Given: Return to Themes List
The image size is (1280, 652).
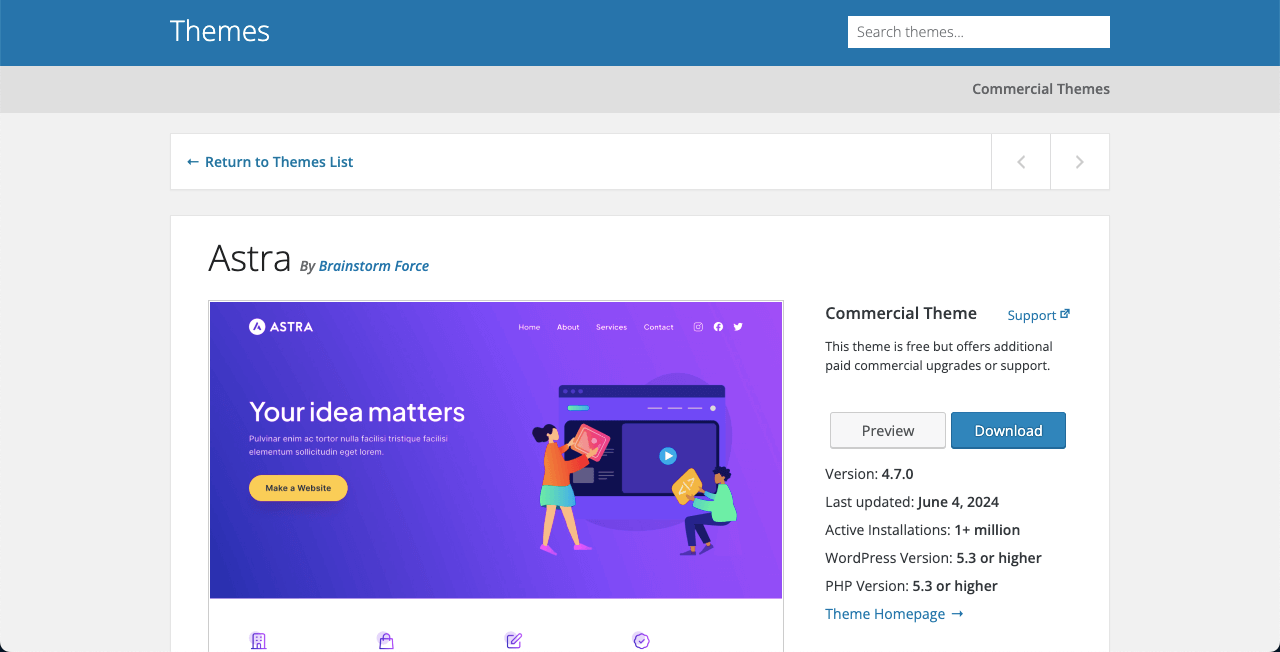Looking at the screenshot, I should tap(270, 162).
